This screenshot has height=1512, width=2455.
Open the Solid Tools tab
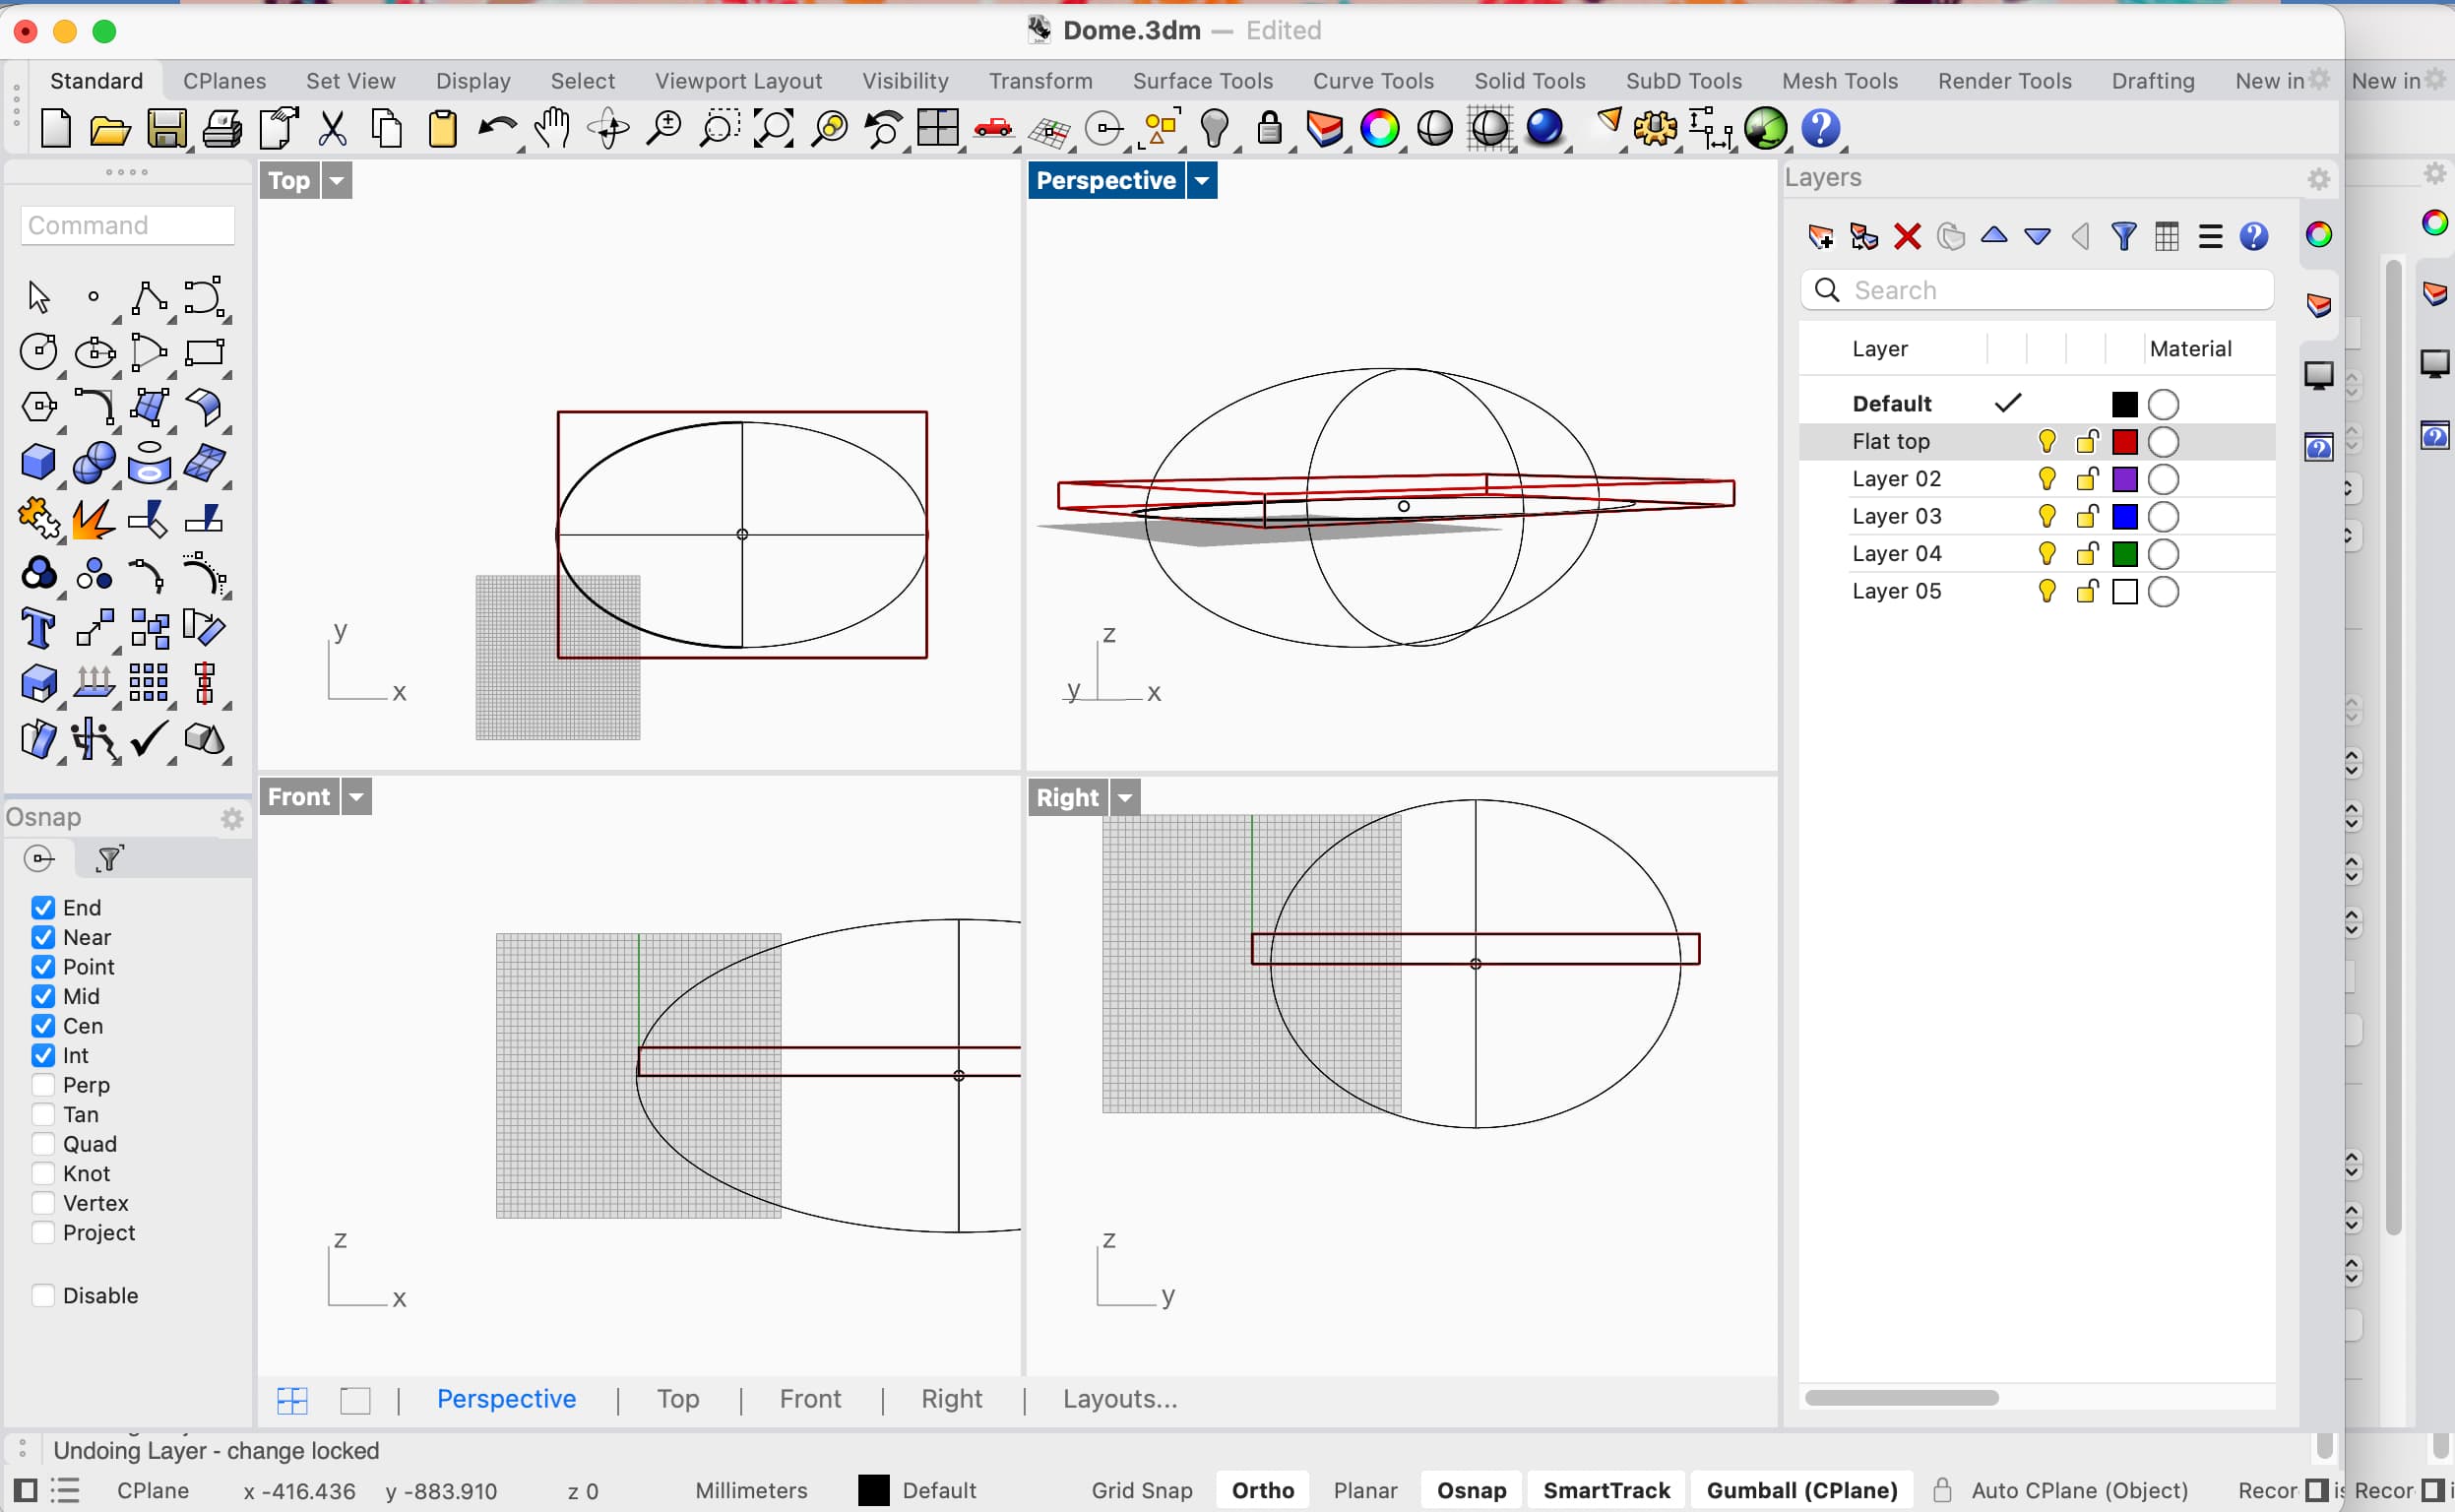coord(1529,81)
